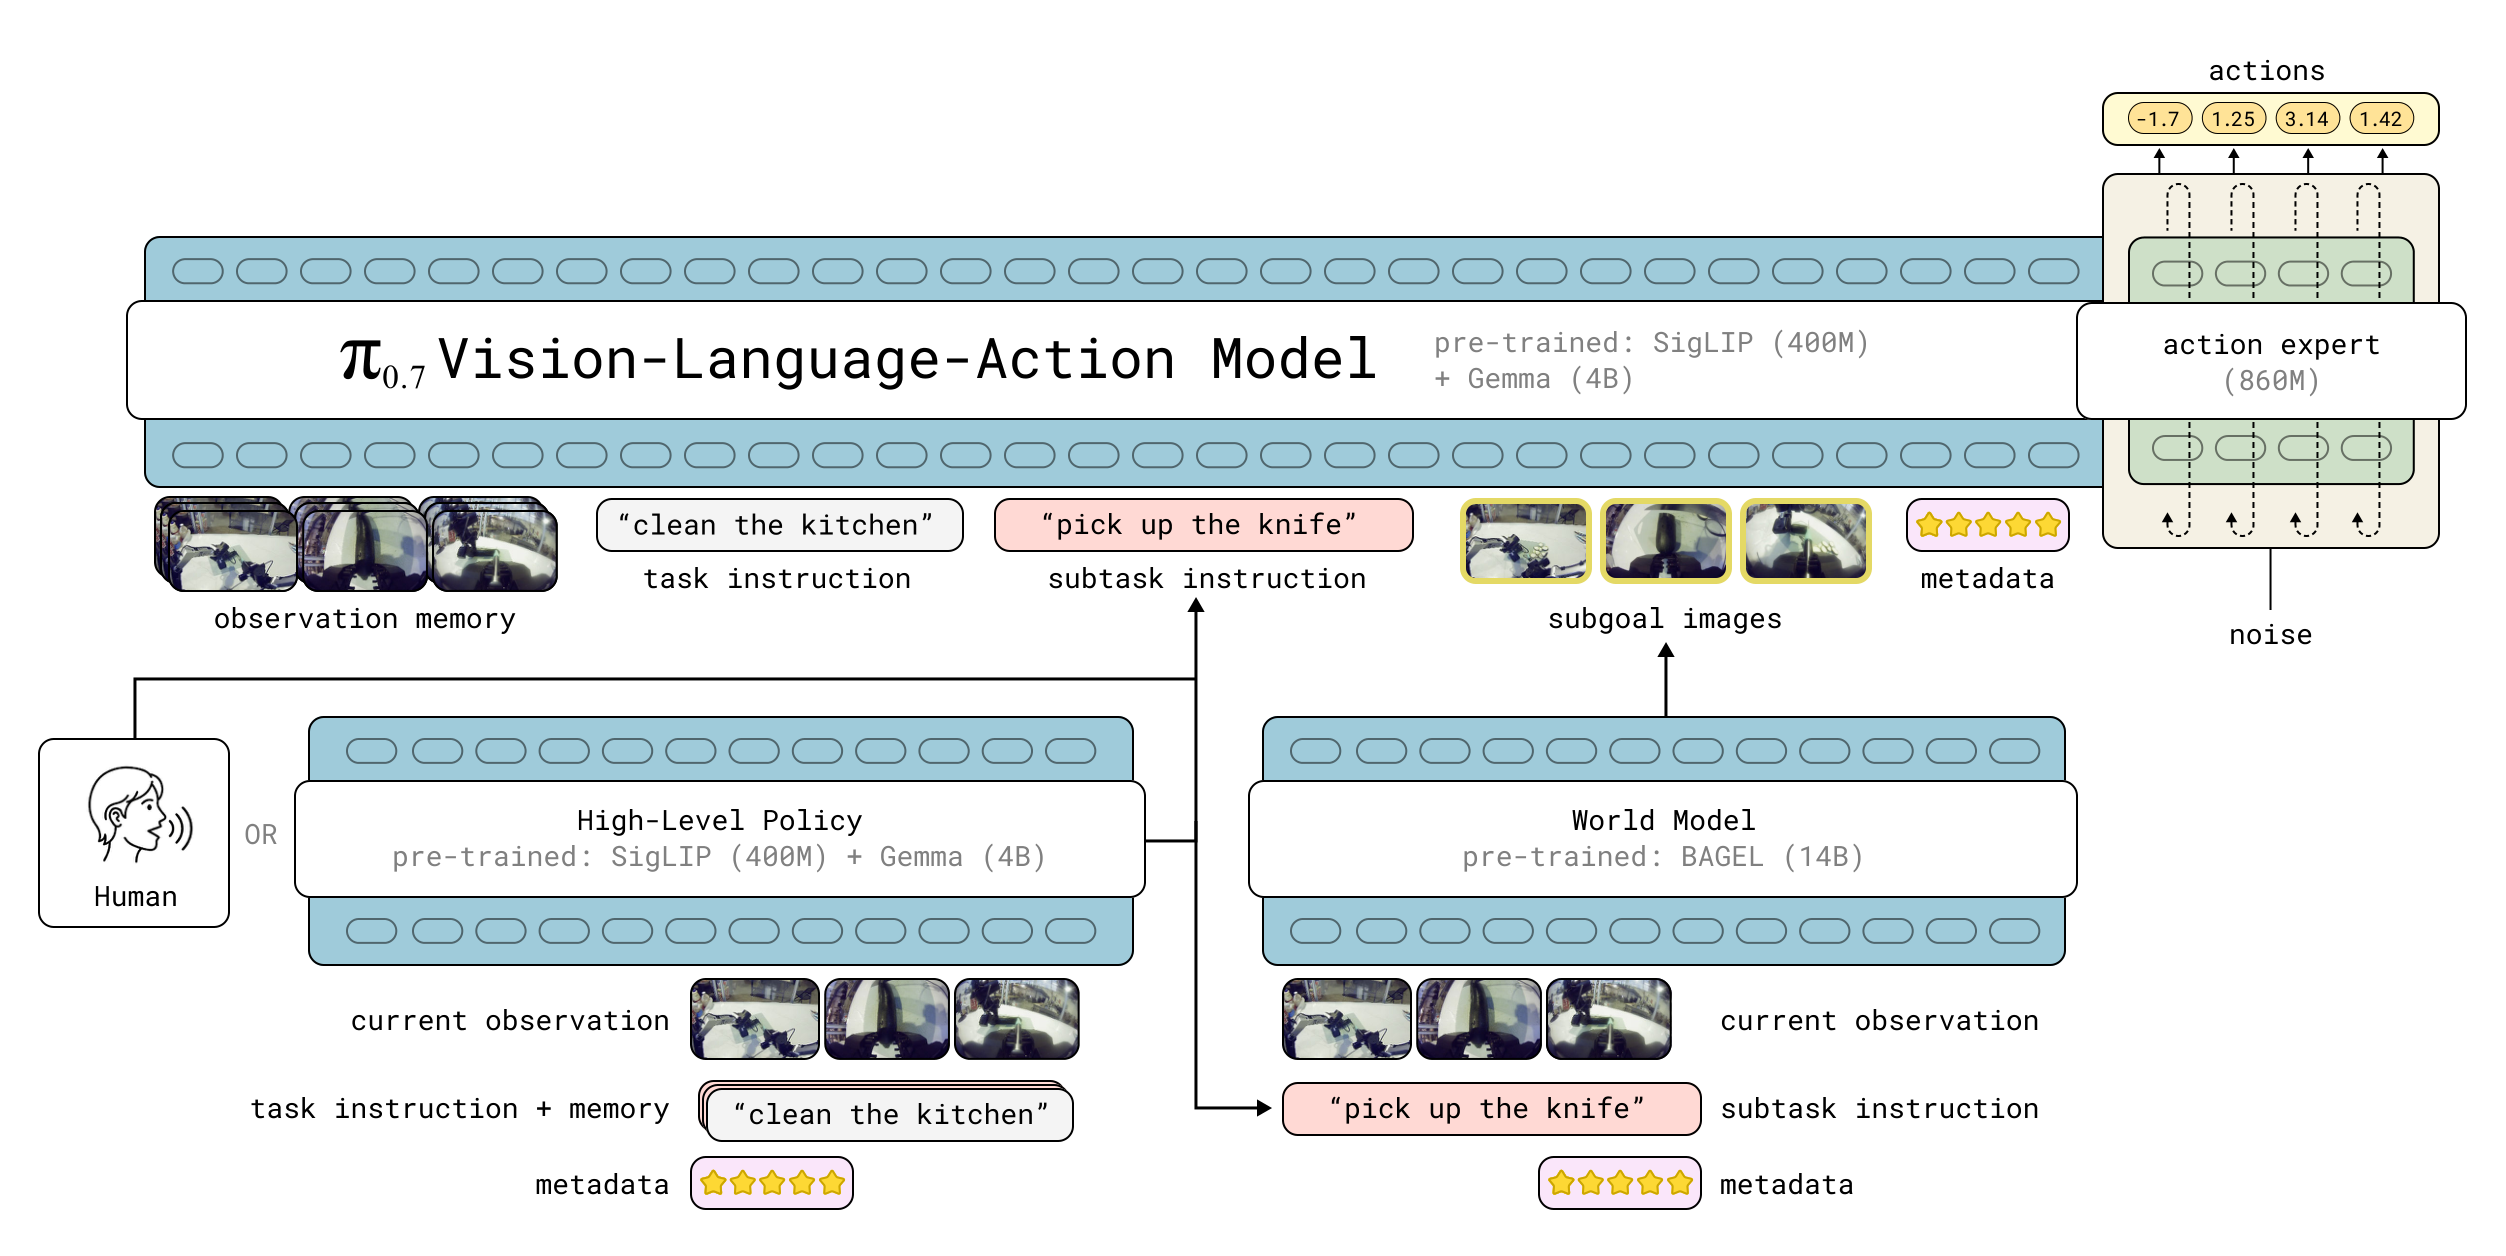The width and height of the screenshot is (2506, 1256).
Task: Select "current observation" label left of High-Level Policy images
Action: point(510,1021)
